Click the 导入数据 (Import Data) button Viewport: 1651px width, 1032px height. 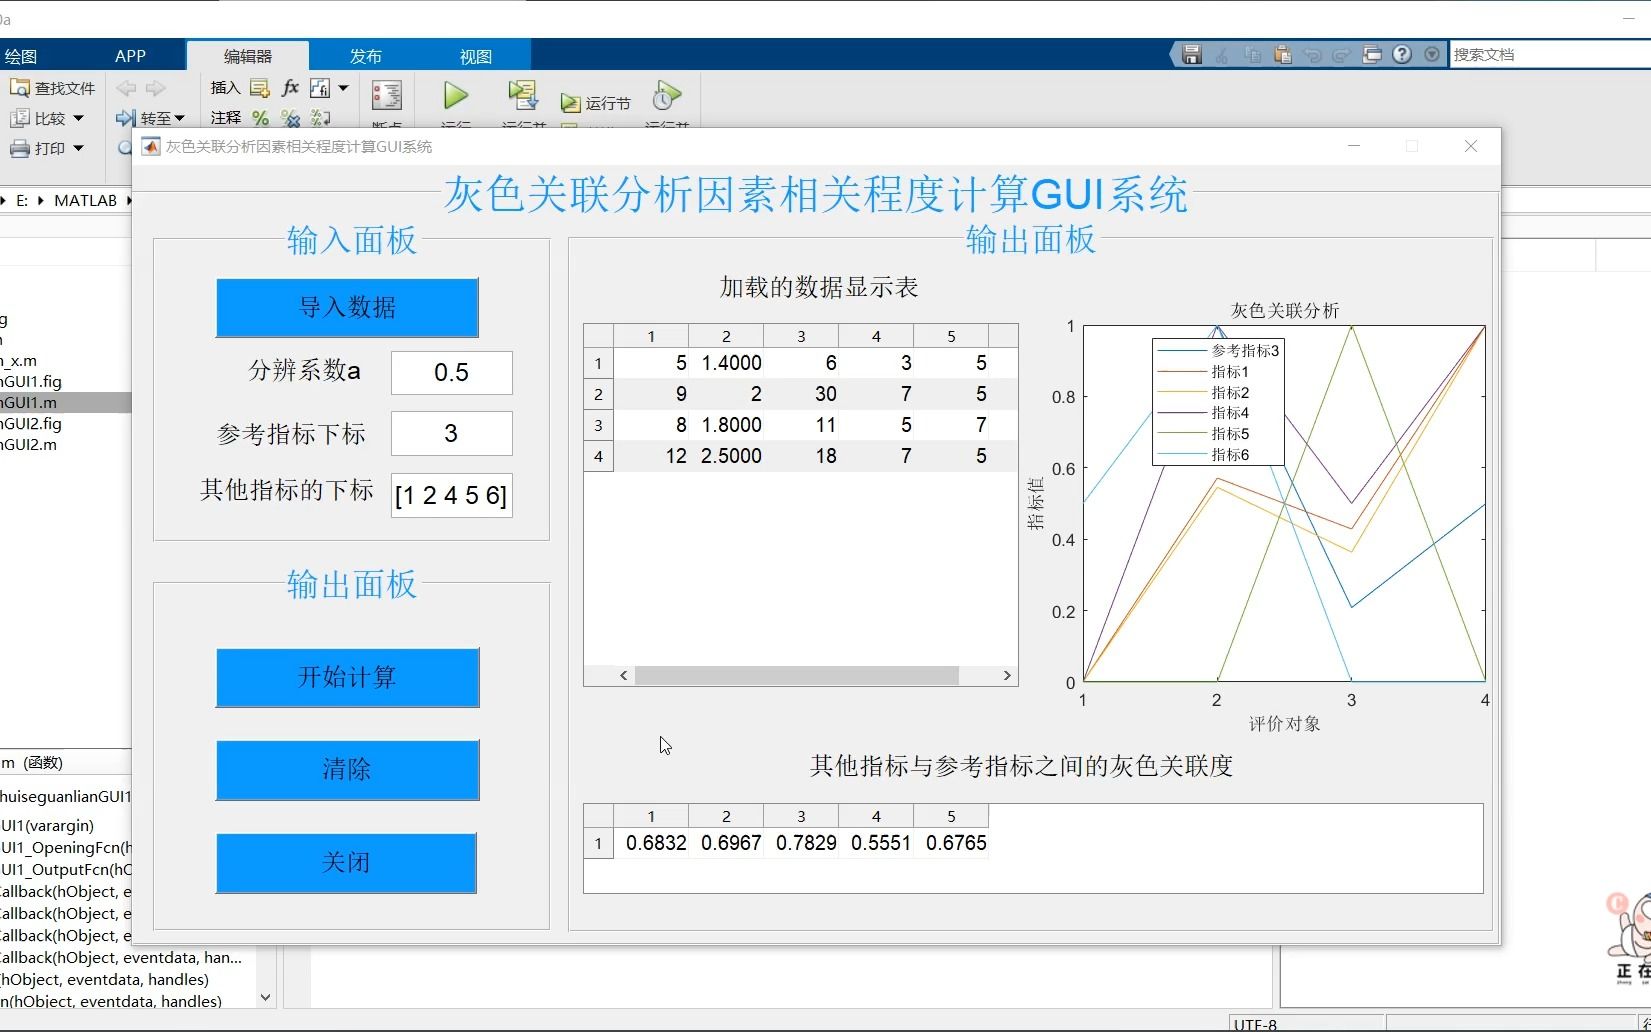pyautogui.click(x=347, y=307)
